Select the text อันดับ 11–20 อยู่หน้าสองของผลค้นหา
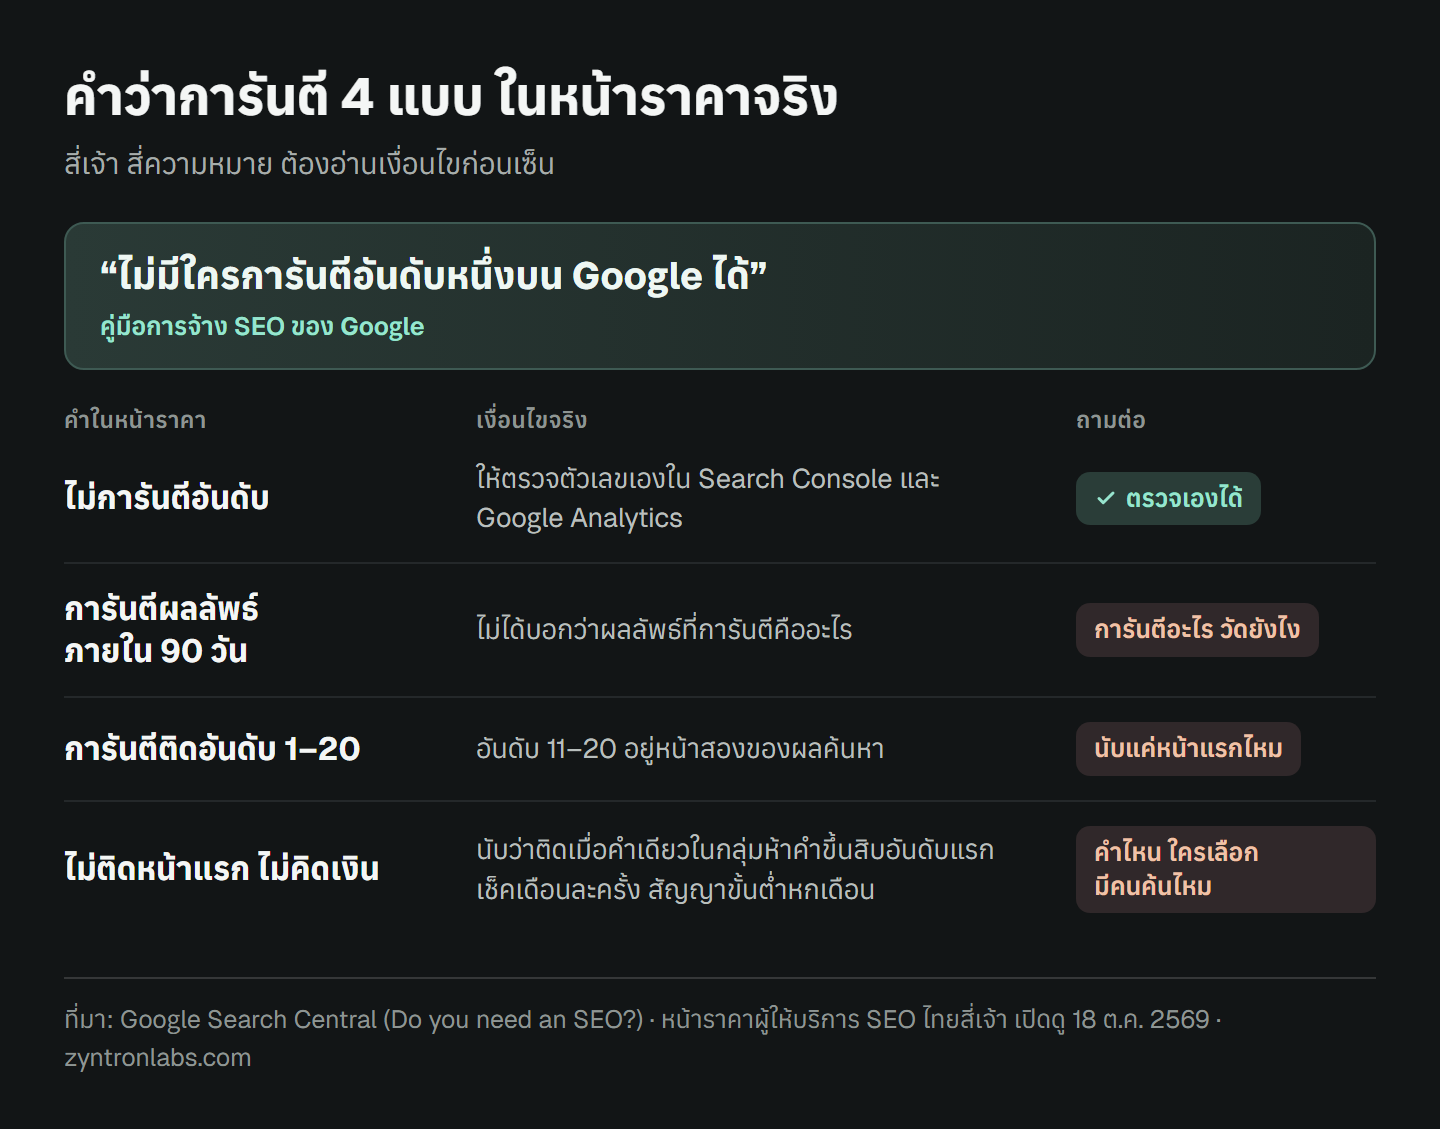Image resolution: width=1440 pixels, height=1129 pixels. (x=680, y=749)
